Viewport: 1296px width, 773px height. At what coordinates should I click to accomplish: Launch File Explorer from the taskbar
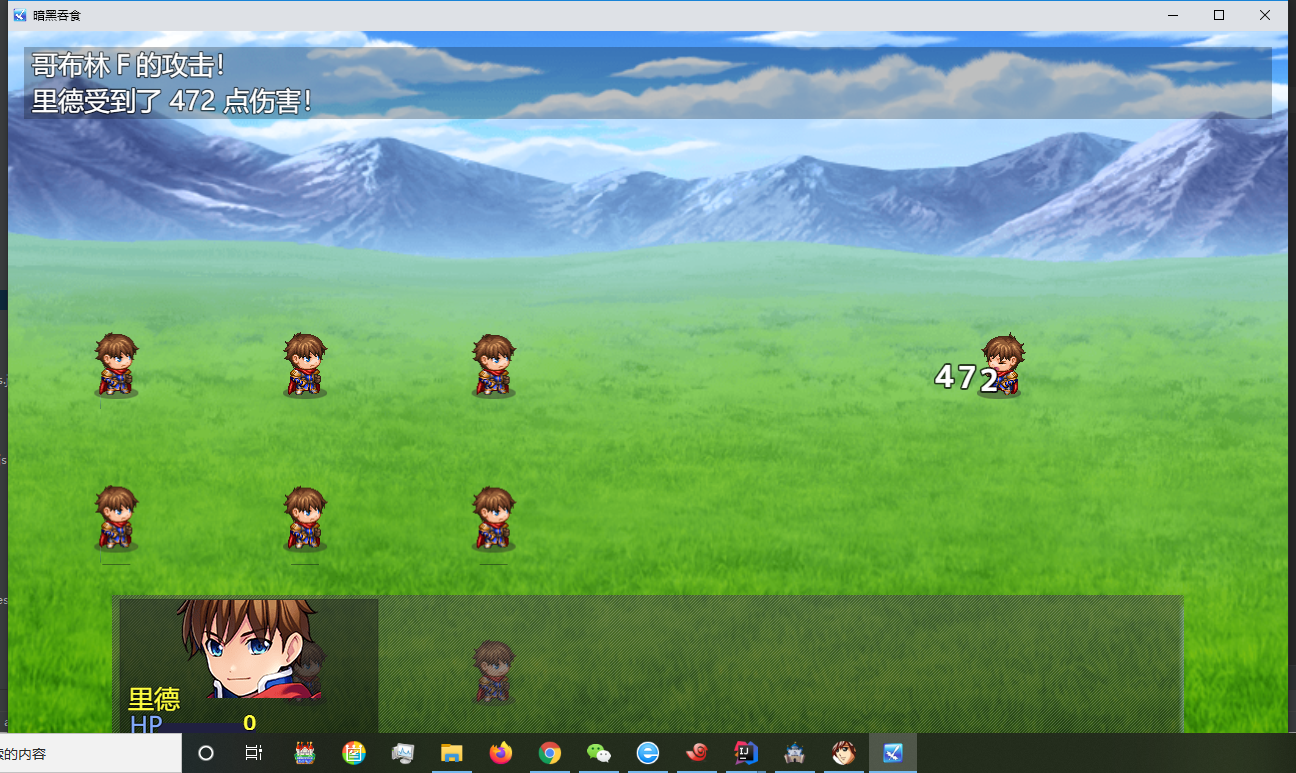[x=452, y=753]
